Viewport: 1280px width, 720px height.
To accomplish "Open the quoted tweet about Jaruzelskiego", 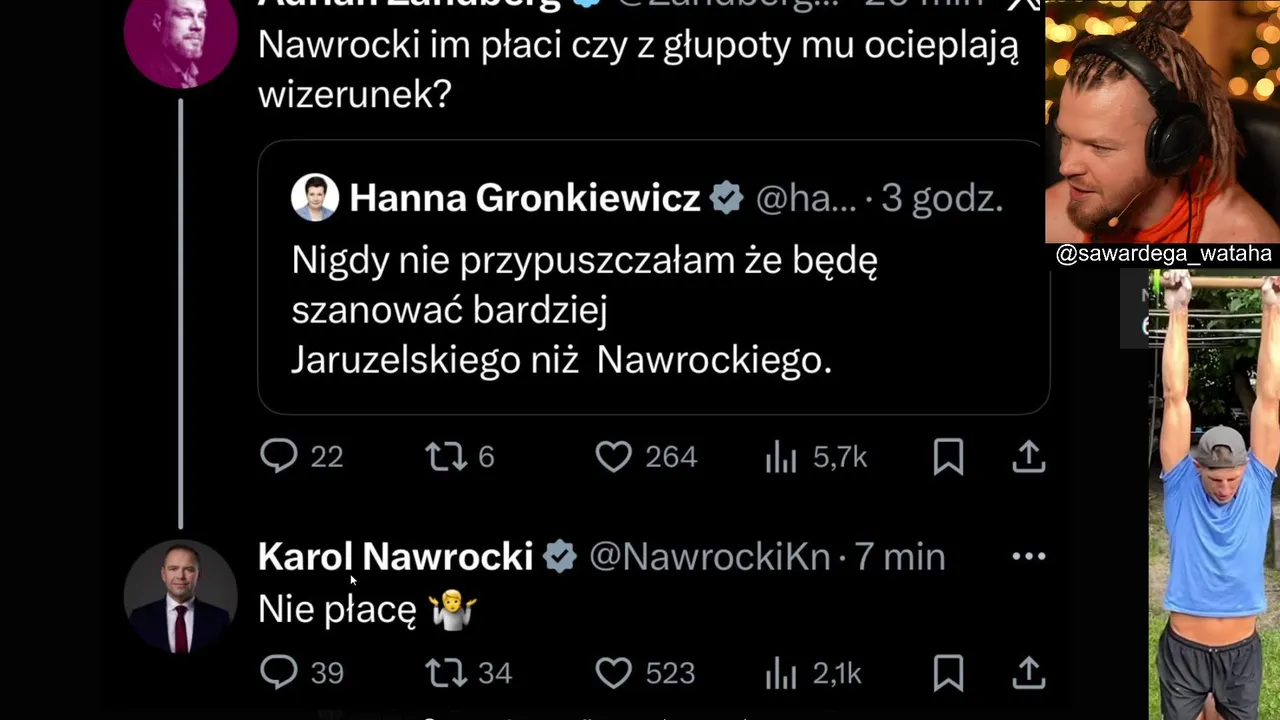I will click(x=600, y=310).
